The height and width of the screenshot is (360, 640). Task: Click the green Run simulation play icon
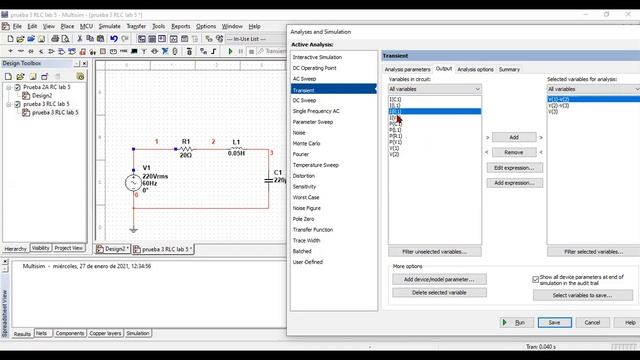pos(230,51)
